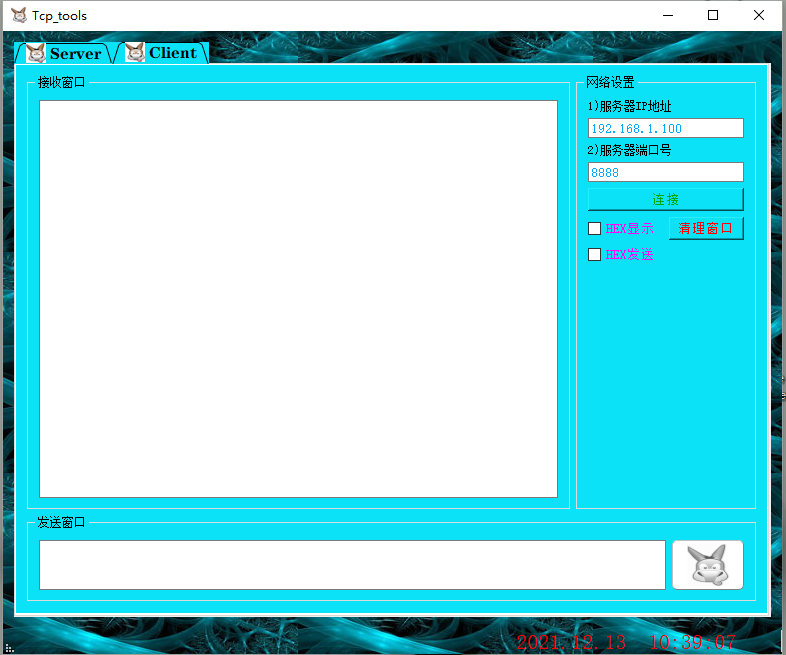The height and width of the screenshot is (655, 786).
Task: Click the 1)服务器IP地址 label
Action: 629,106
